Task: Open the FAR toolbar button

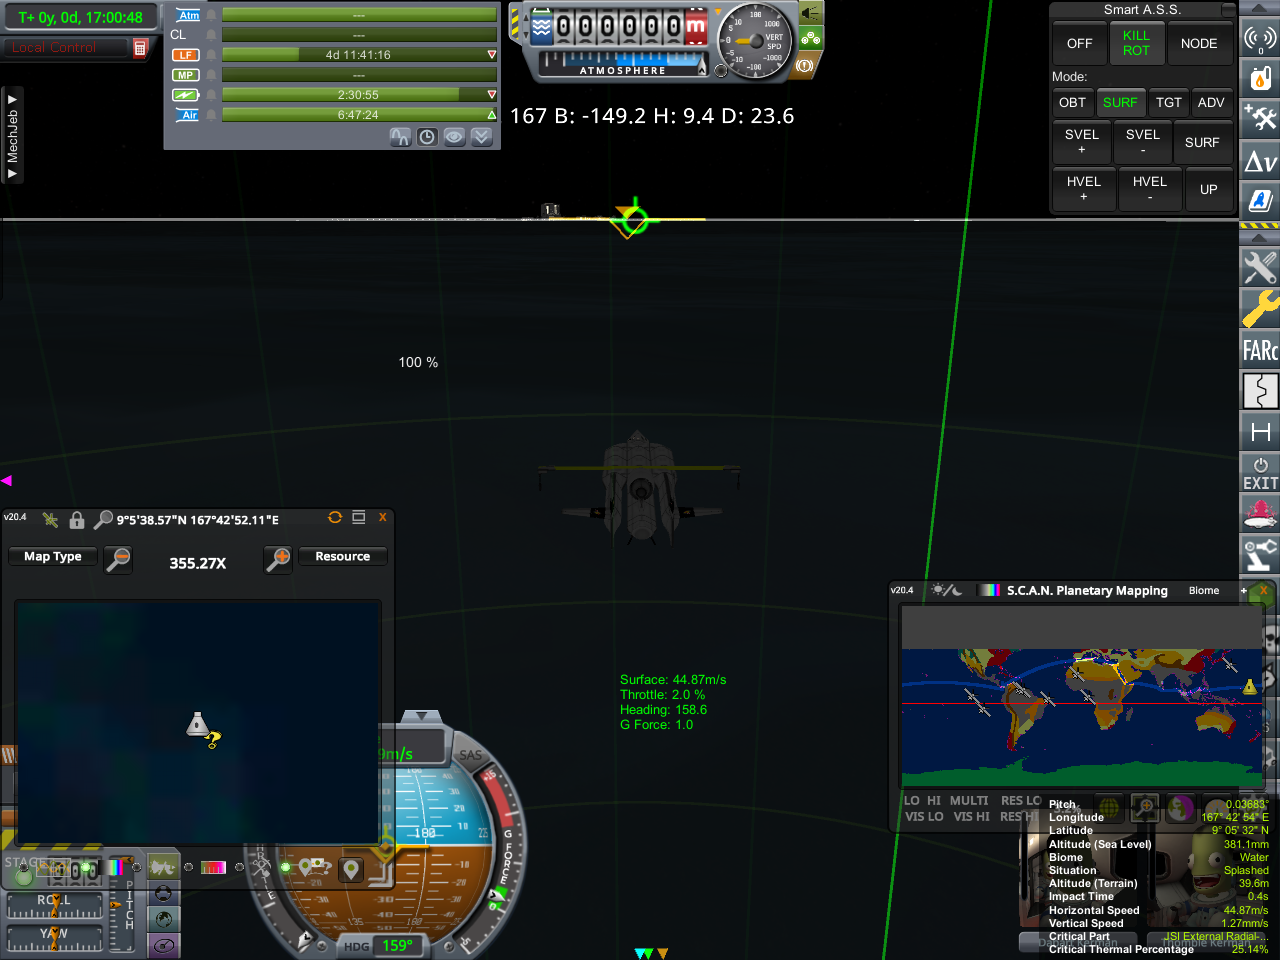Action: (1260, 350)
